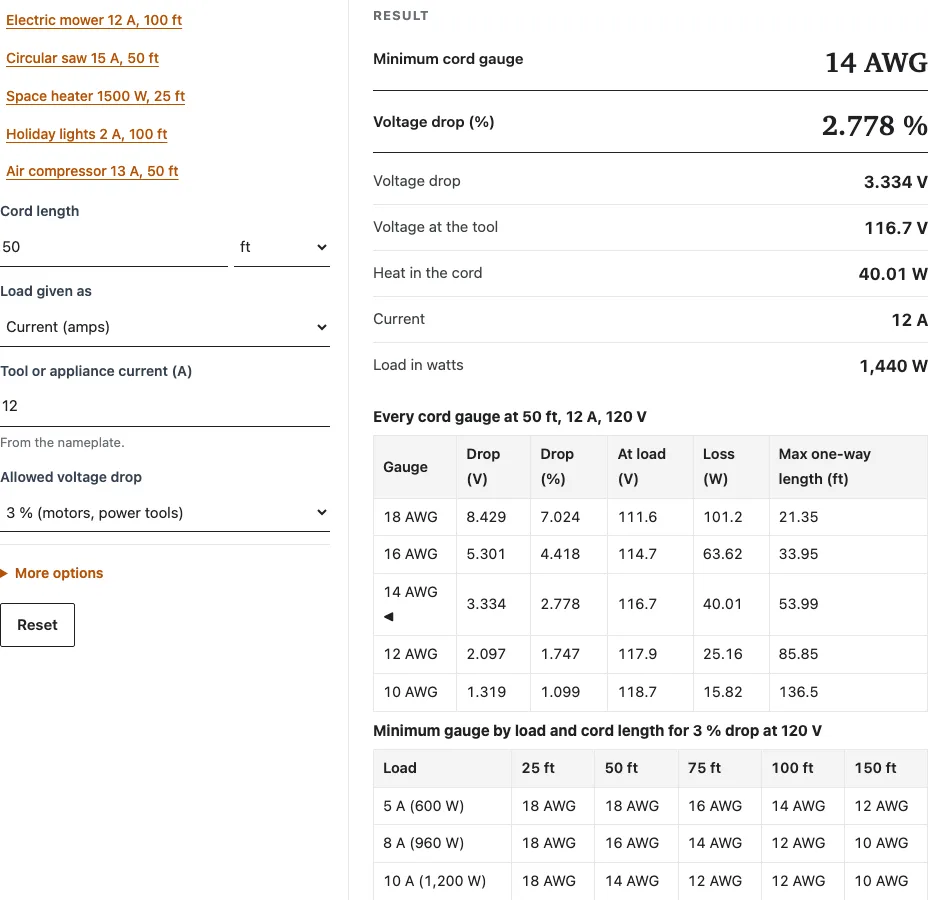Expand the More options section
This screenshot has width=928, height=900.
[x=52, y=573]
